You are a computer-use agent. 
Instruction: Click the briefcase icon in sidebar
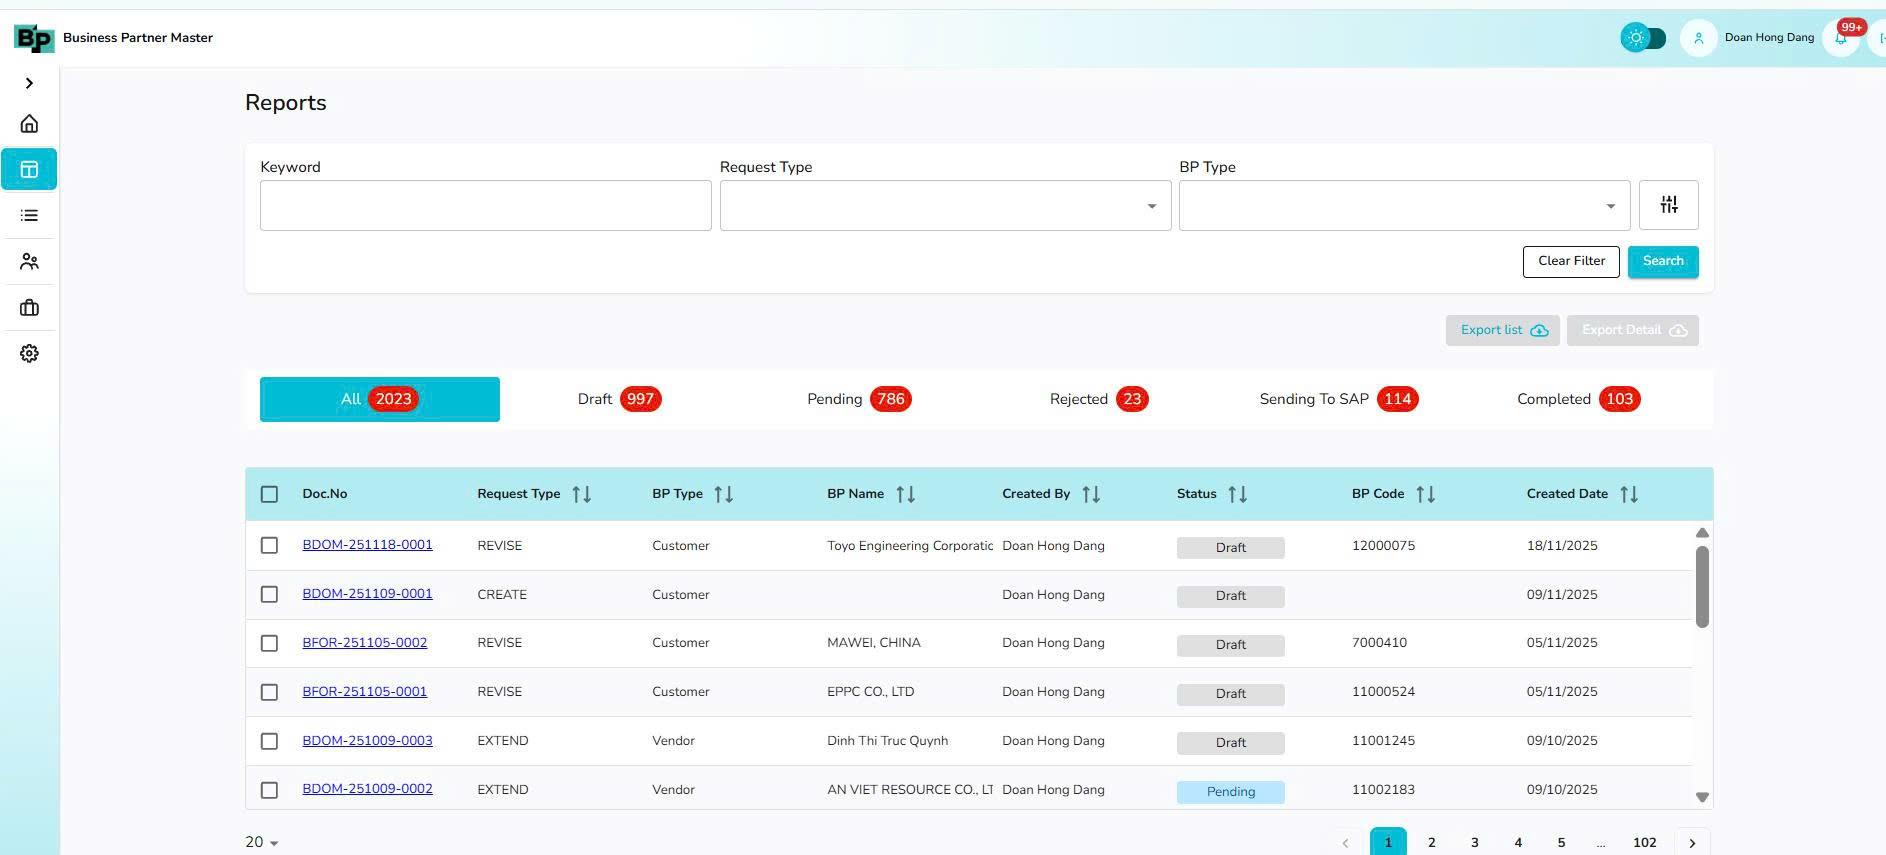pos(29,308)
